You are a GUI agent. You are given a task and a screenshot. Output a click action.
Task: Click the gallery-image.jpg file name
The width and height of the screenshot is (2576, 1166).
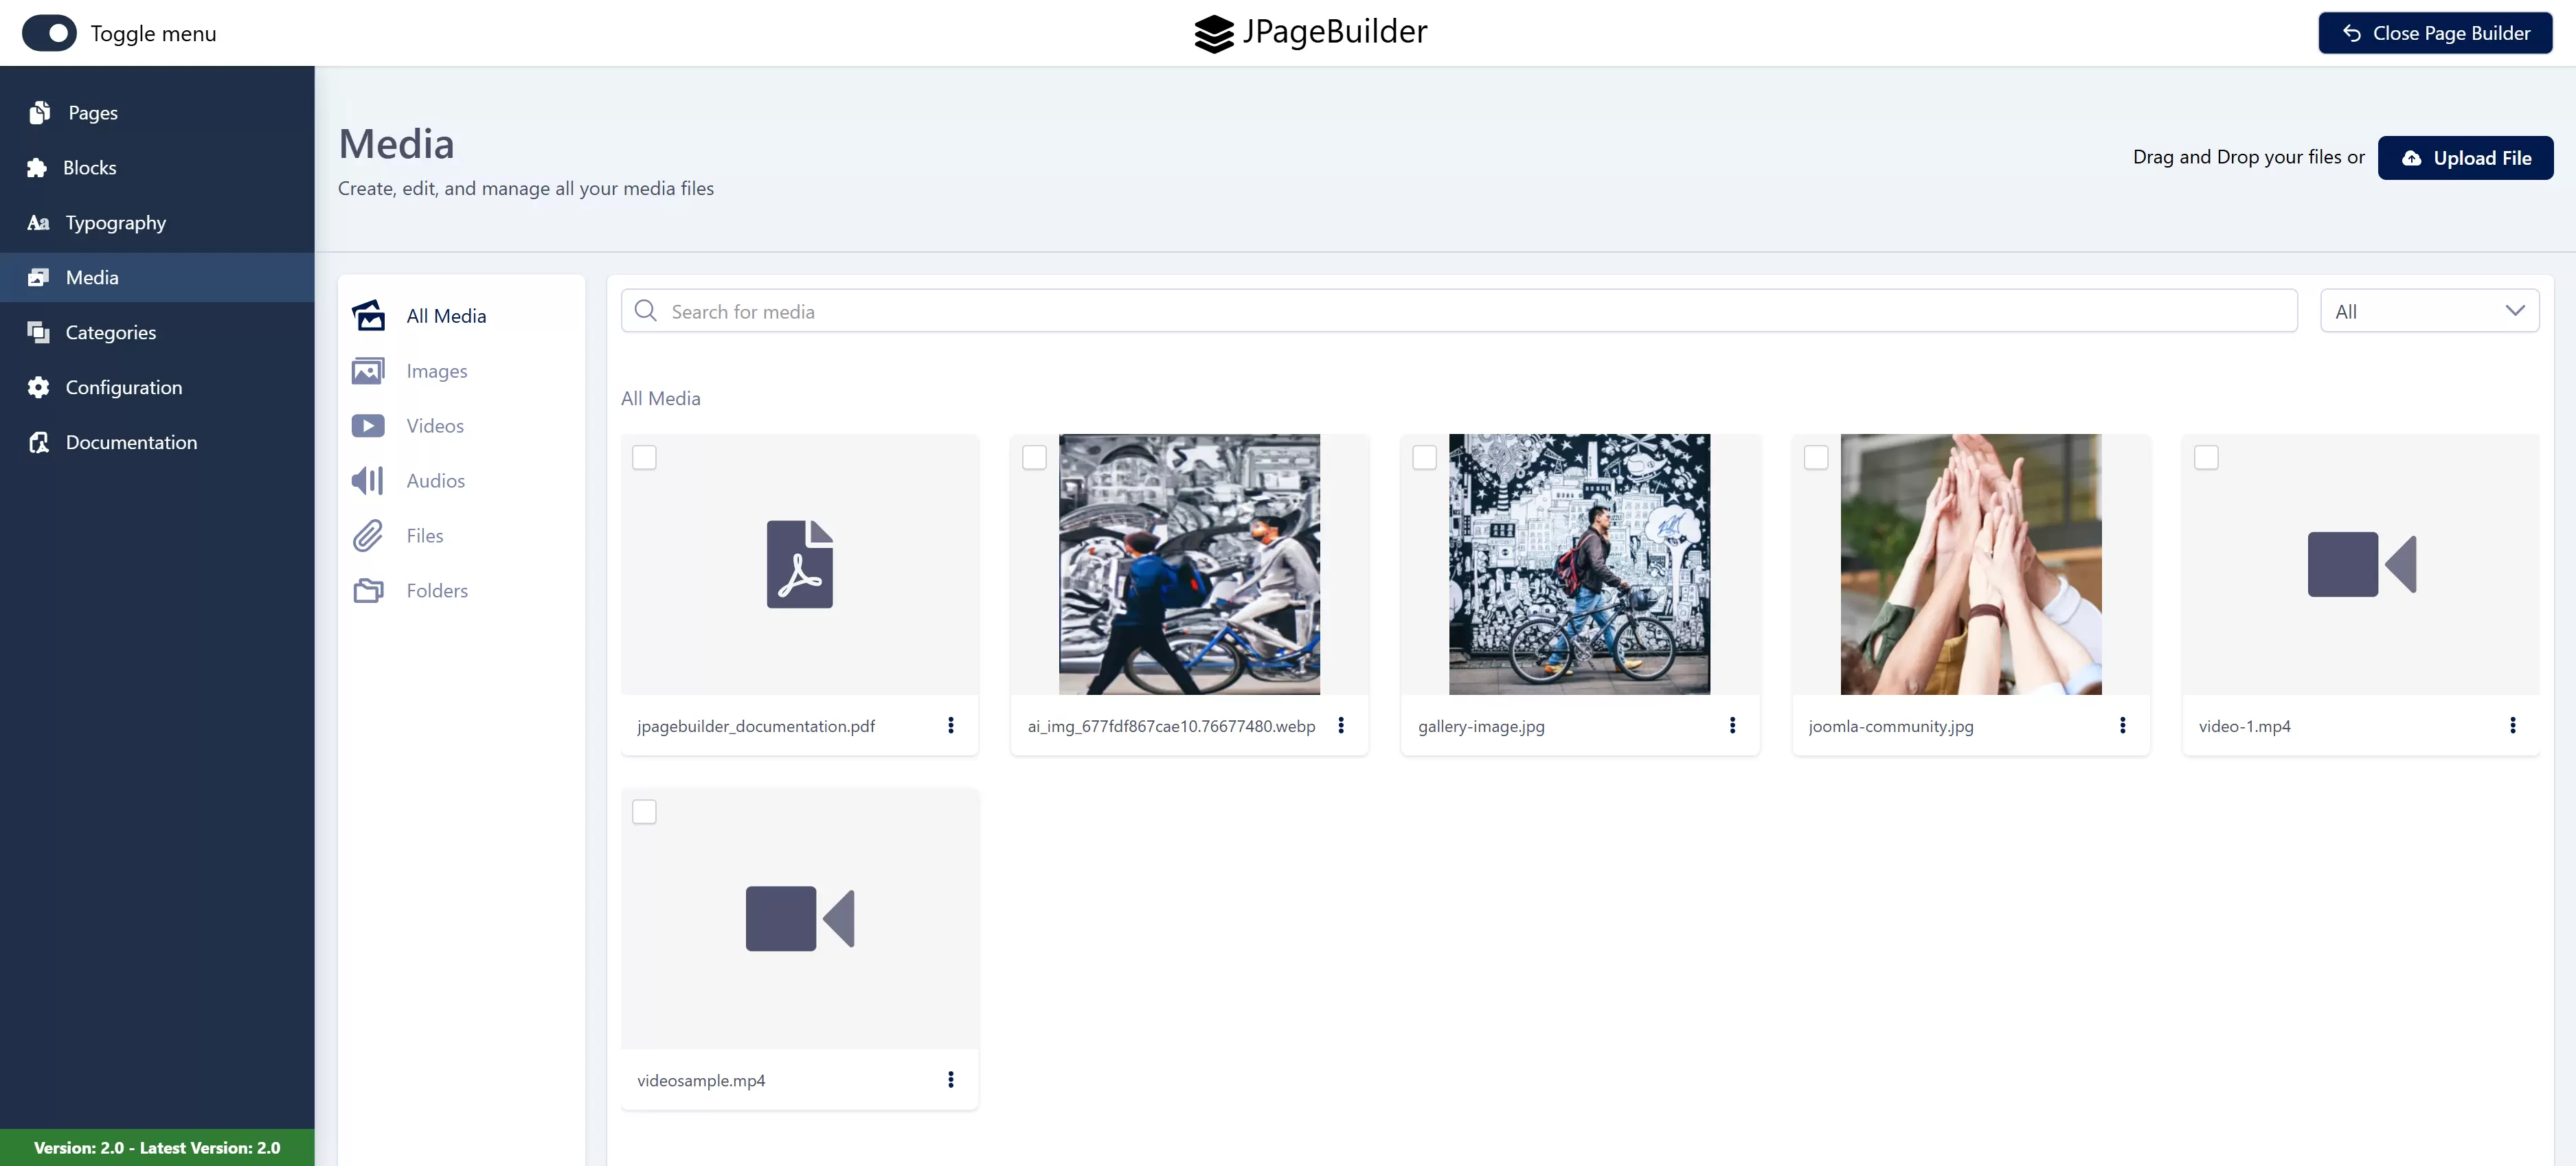1481,726
